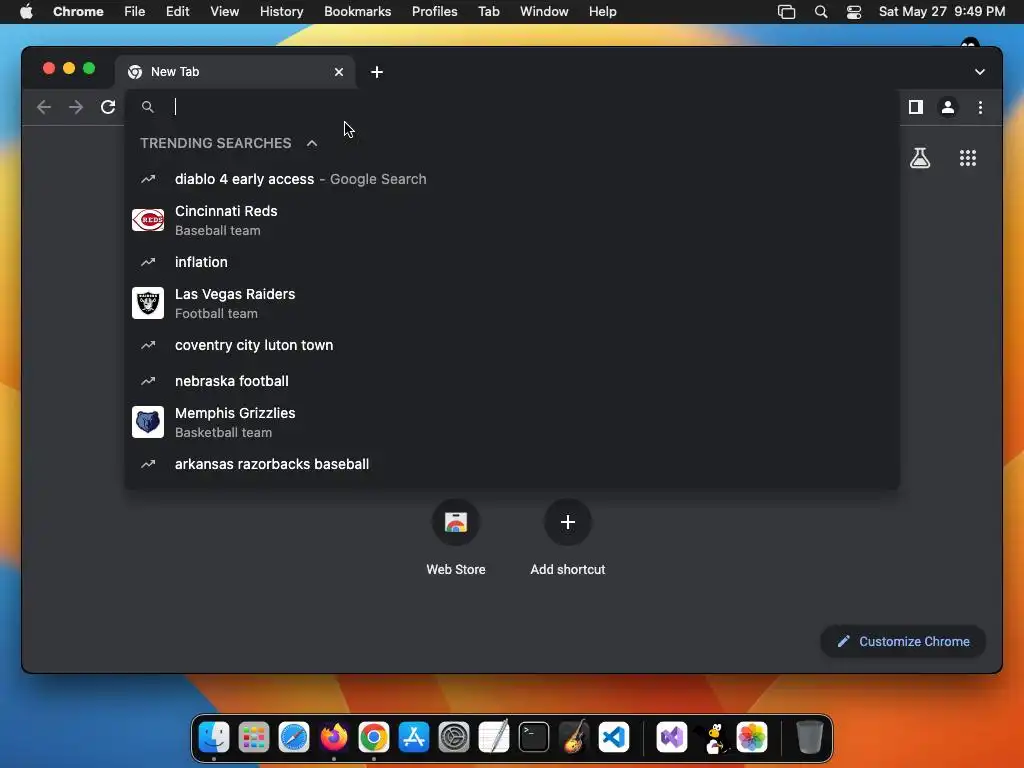Open Terminal from the Dock
The height and width of the screenshot is (768, 1024).
coord(534,737)
